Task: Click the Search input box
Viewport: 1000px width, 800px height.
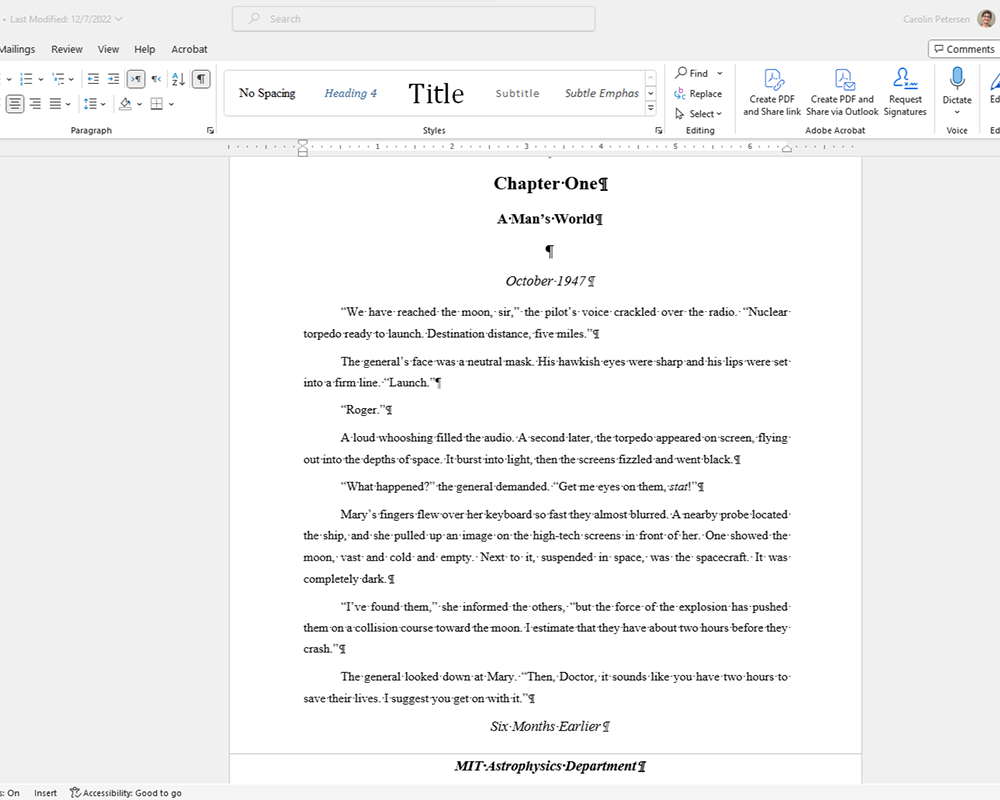Action: click(414, 19)
